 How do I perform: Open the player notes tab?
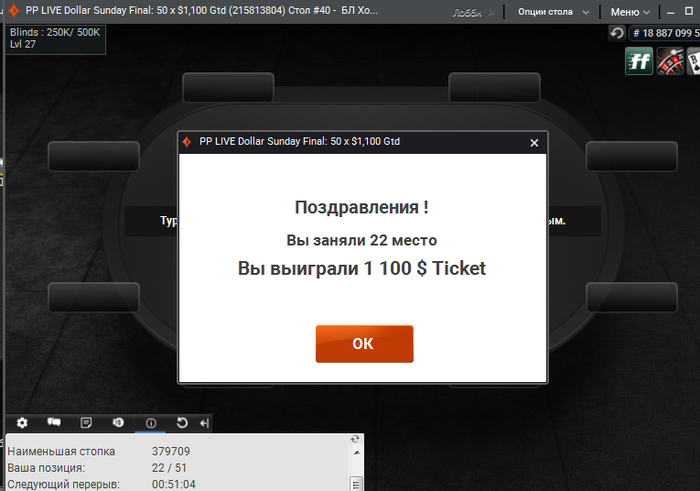coord(86,423)
